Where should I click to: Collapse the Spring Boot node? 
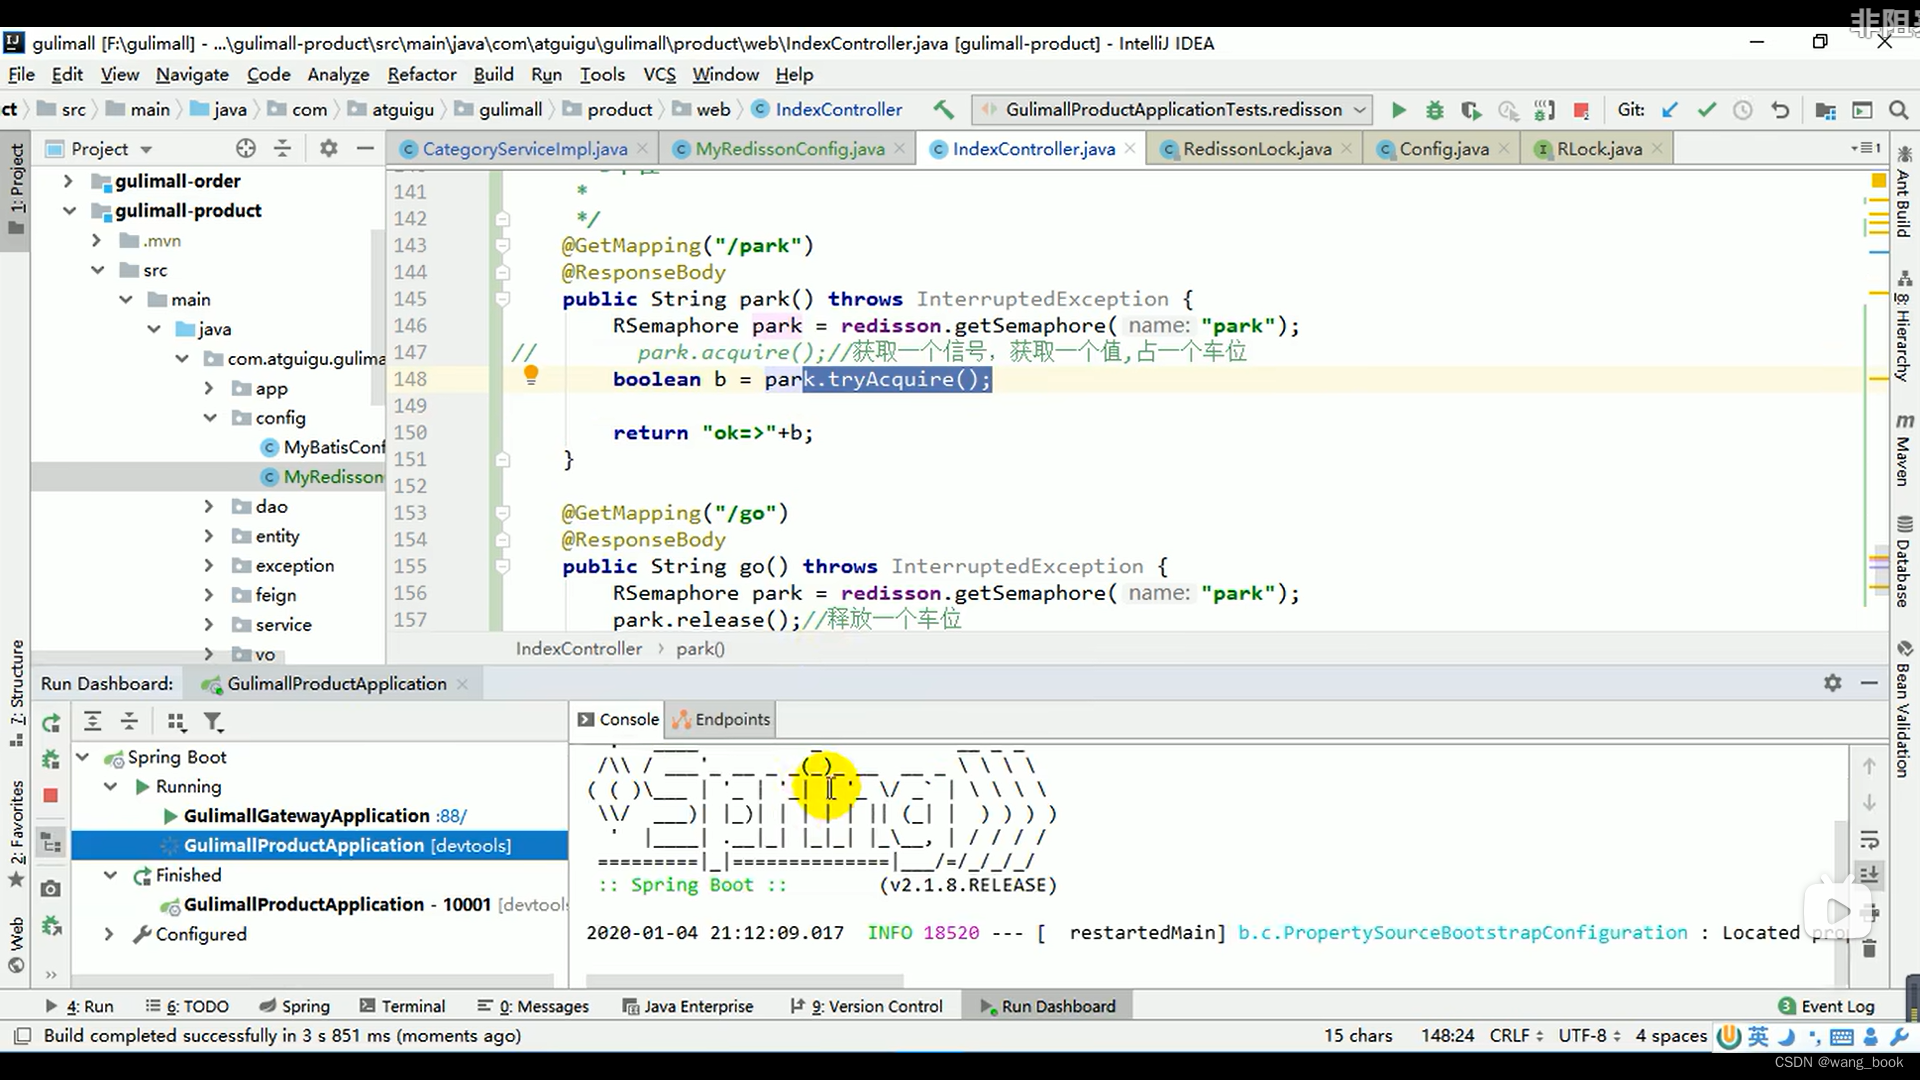(x=83, y=757)
